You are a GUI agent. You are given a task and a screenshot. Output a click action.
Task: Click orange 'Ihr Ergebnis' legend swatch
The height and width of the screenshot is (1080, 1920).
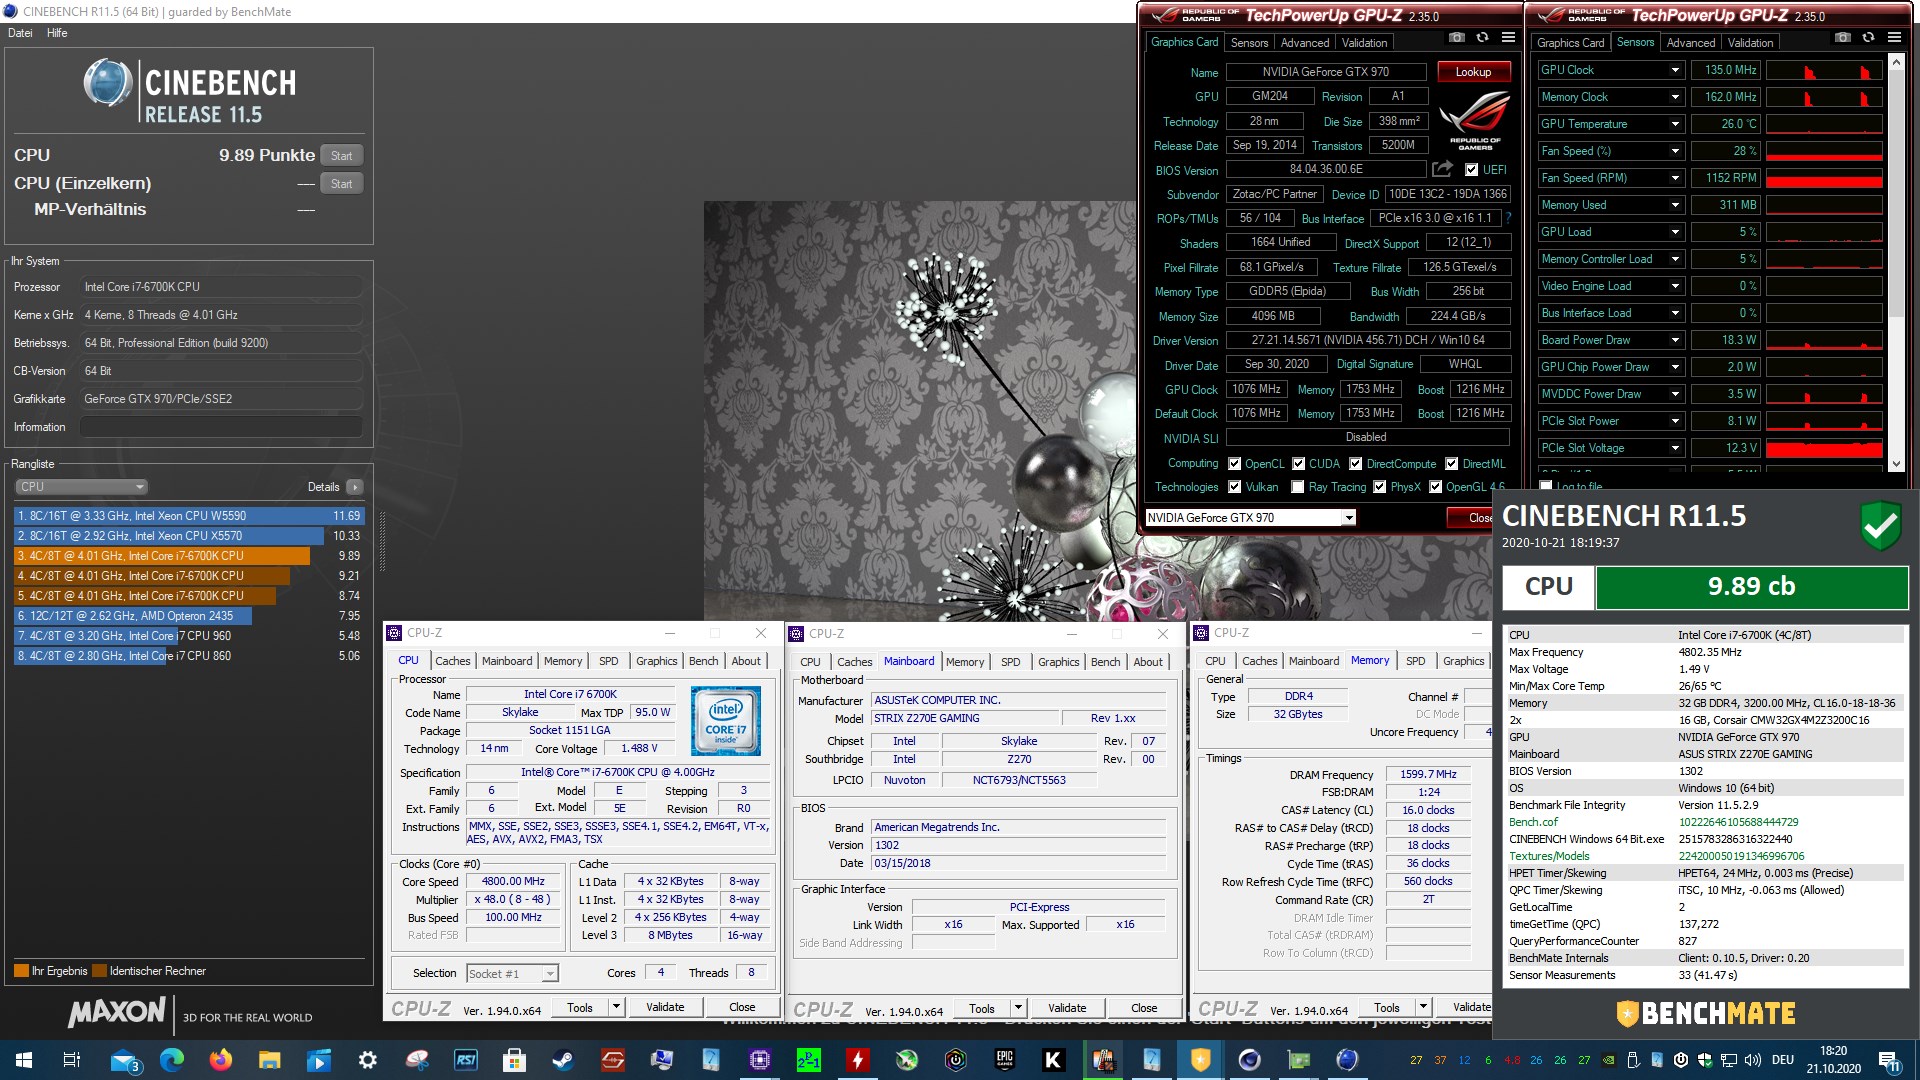click(x=21, y=971)
